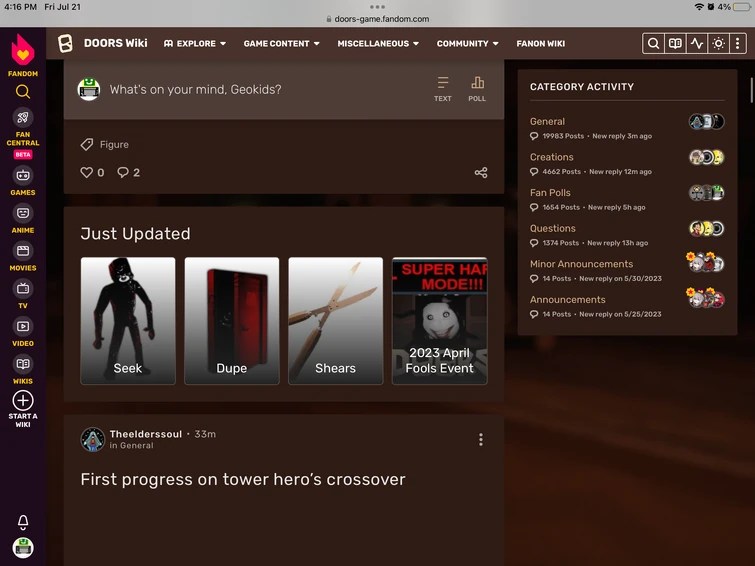The image size is (755, 566).
Task: Go to the Games sidebar icon
Action: pos(23,175)
